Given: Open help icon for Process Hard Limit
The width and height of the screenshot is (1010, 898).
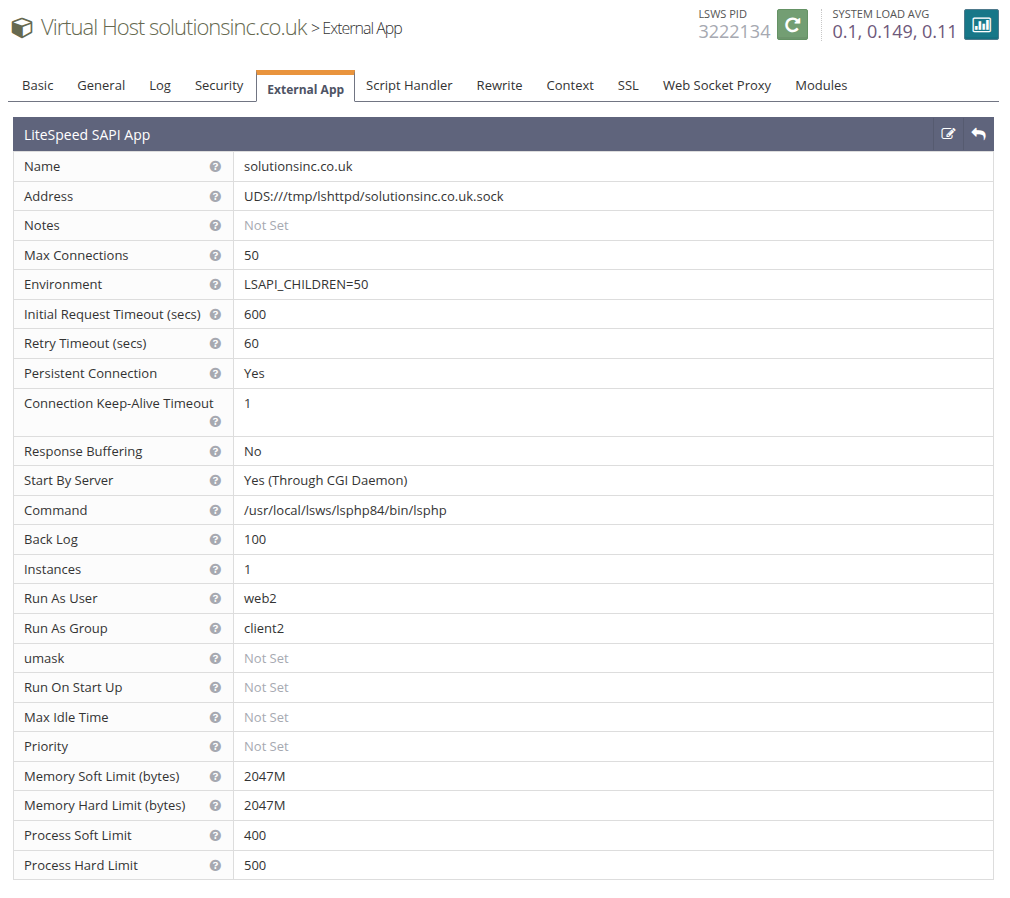Looking at the screenshot, I should point(215,866).
